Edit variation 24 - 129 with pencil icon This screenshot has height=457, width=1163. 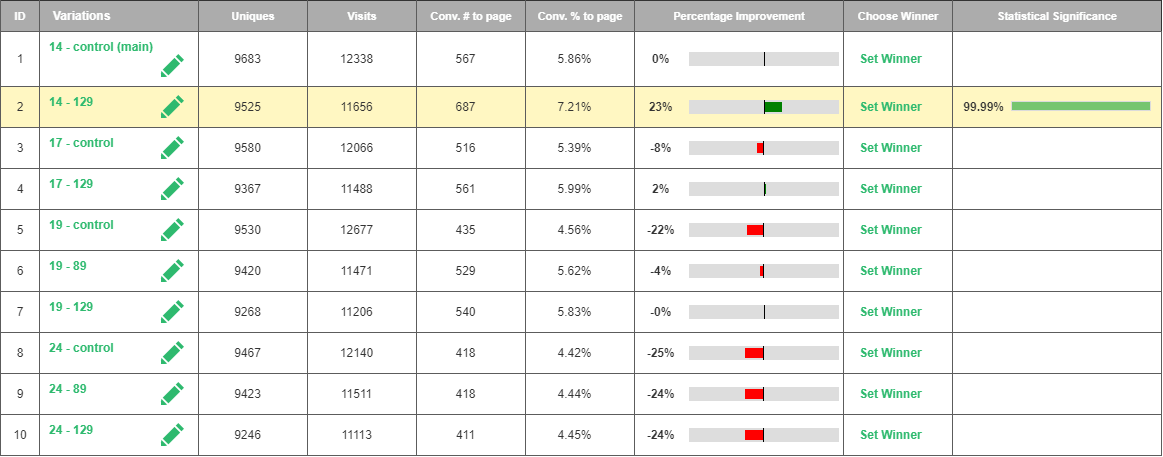172,435
